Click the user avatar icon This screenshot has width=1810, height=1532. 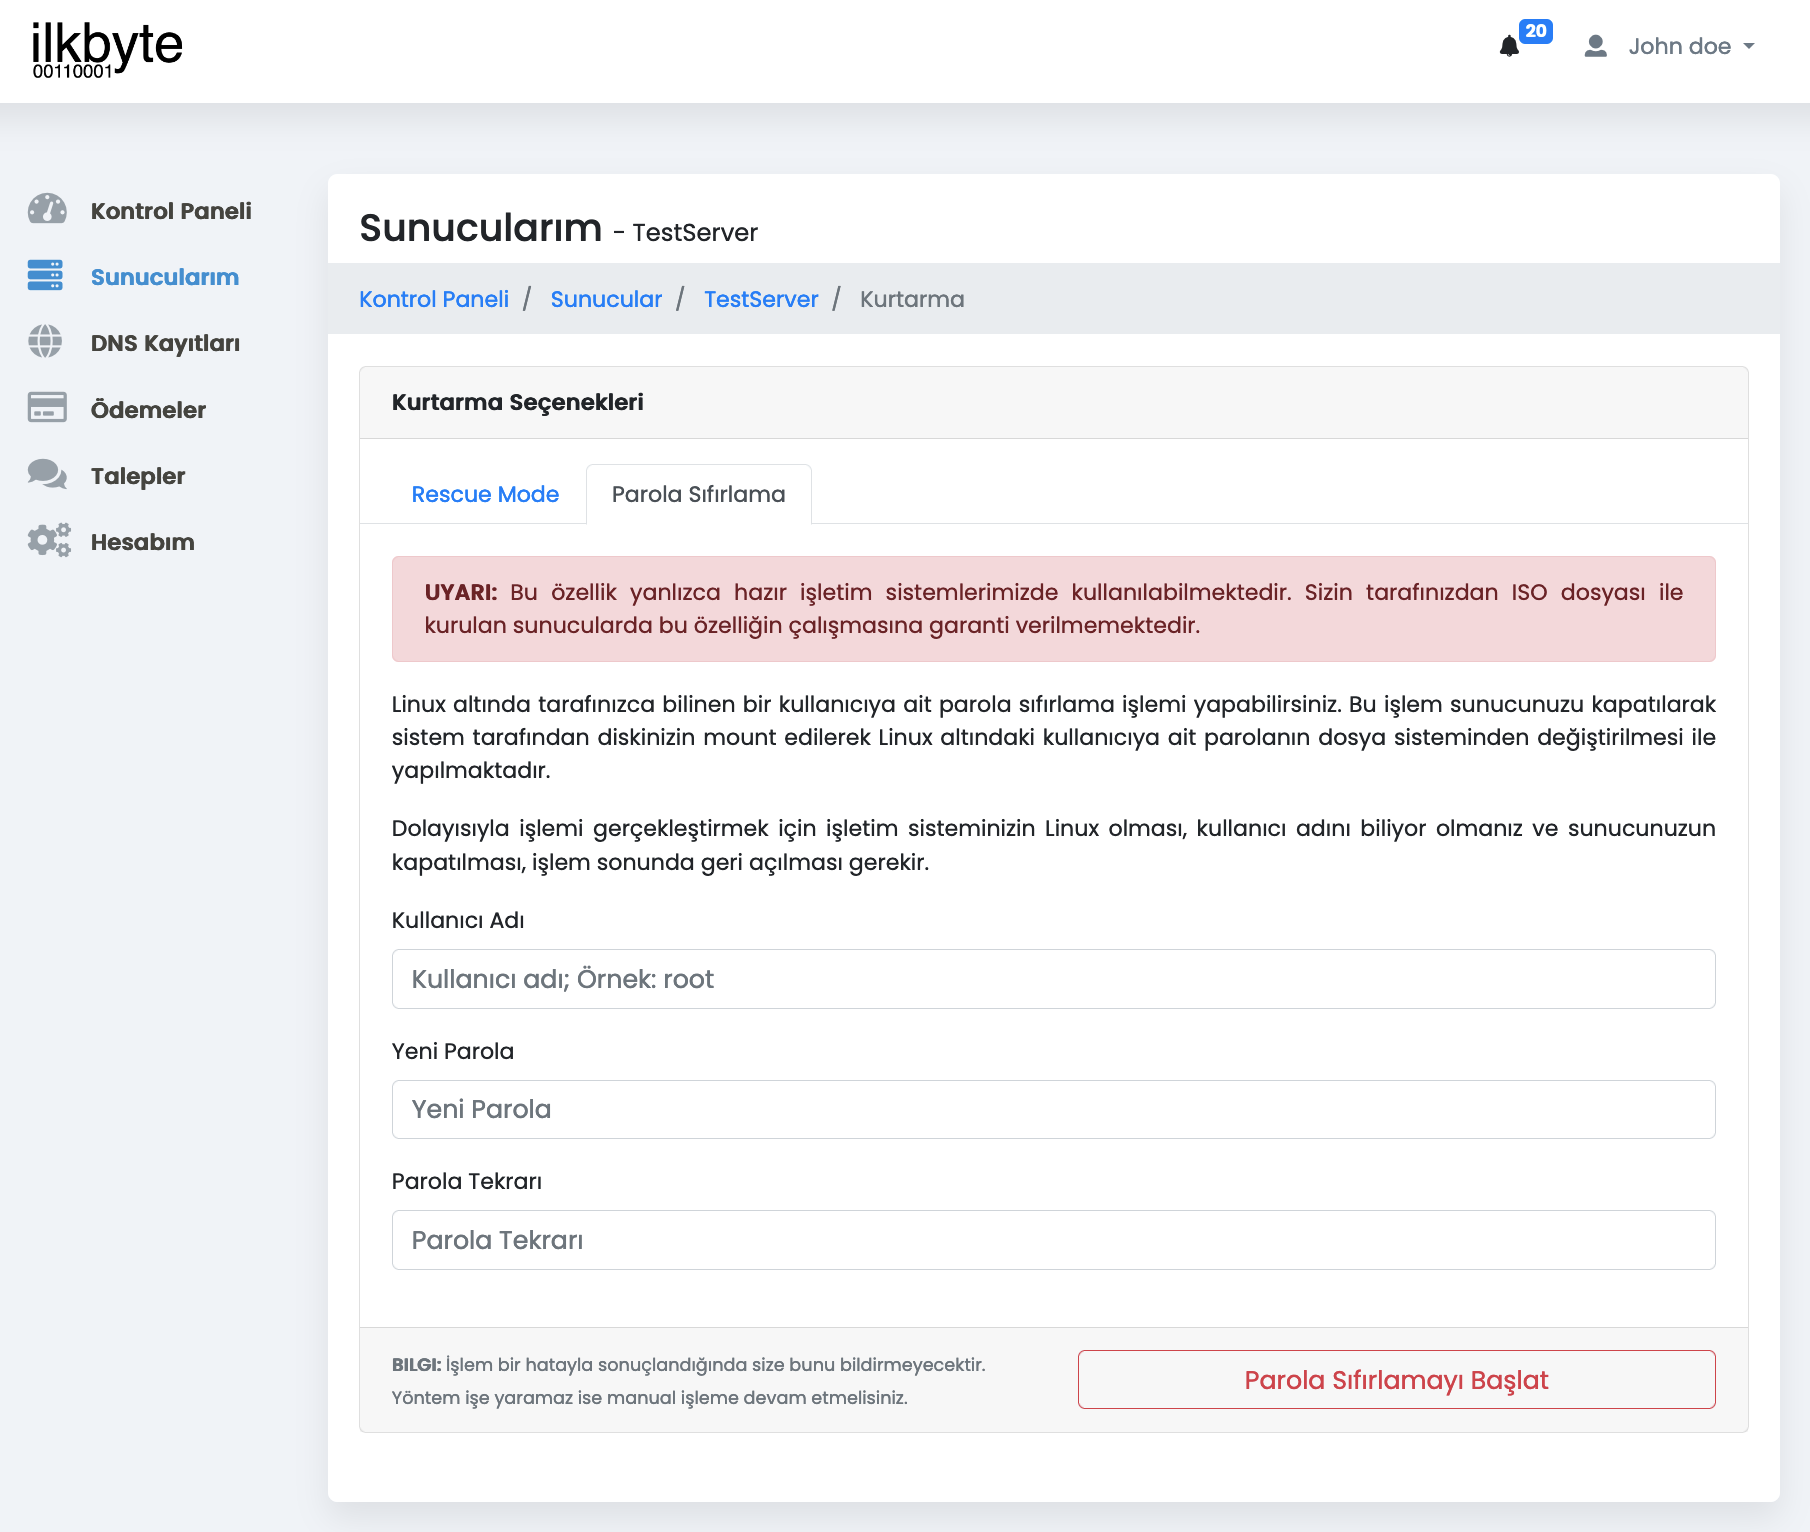click(x=1595, y=46)
